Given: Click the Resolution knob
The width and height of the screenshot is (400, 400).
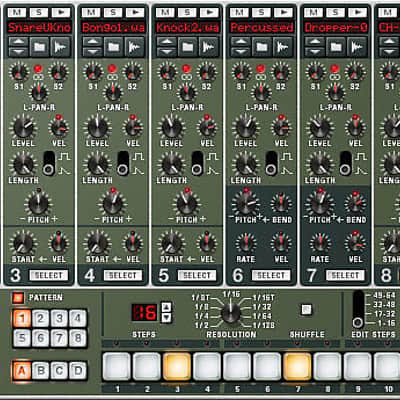Looking at the screenshot, I should (231, 312).
